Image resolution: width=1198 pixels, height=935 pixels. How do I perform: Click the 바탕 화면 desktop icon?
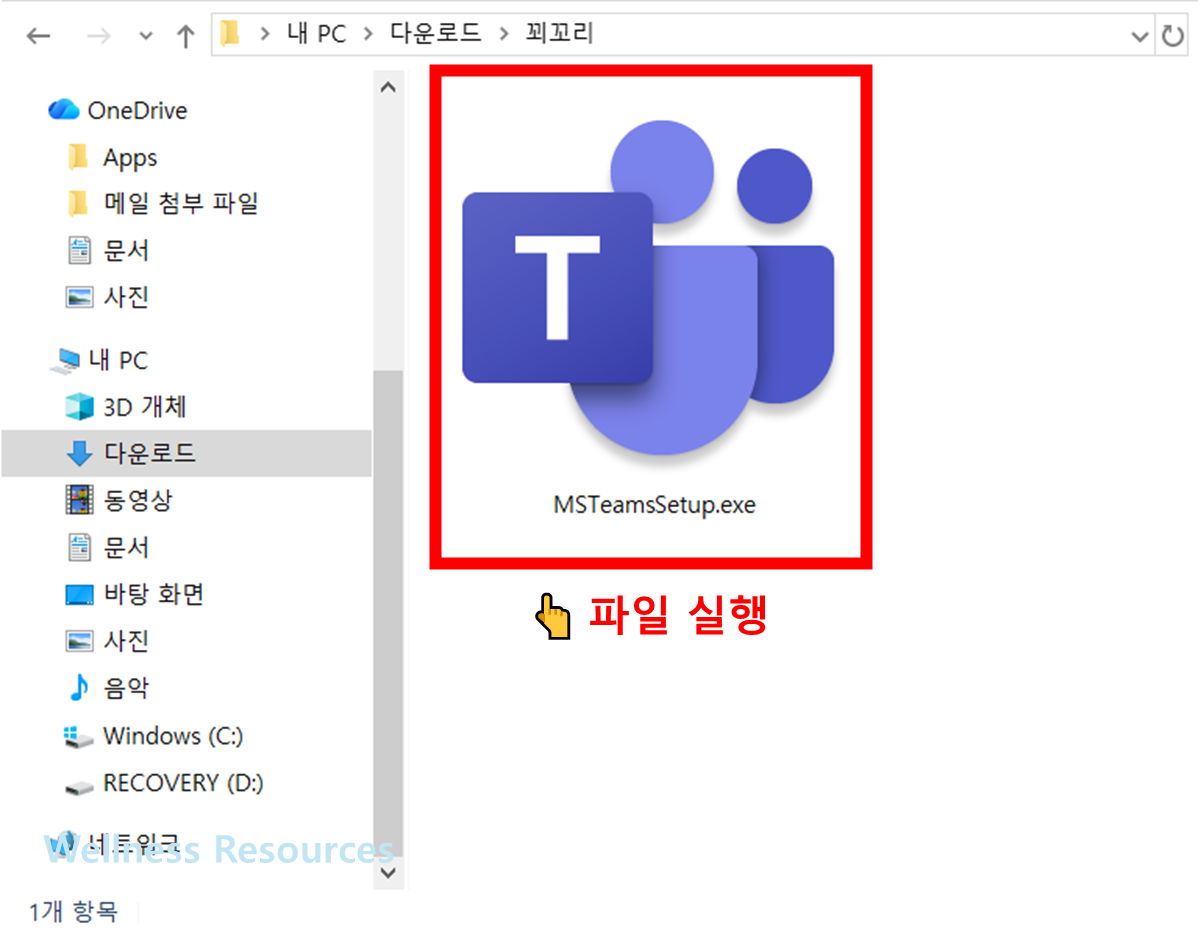79,594
